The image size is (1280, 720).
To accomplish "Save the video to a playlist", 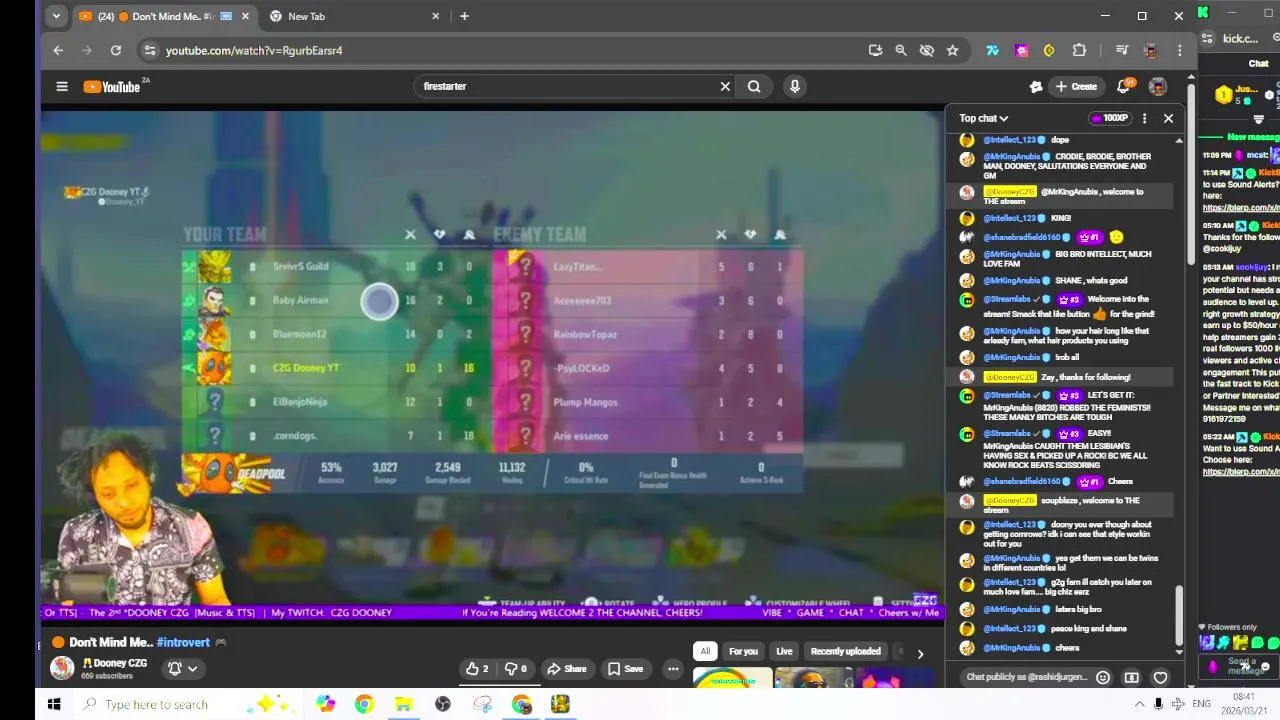I will [x=626, y=669].
